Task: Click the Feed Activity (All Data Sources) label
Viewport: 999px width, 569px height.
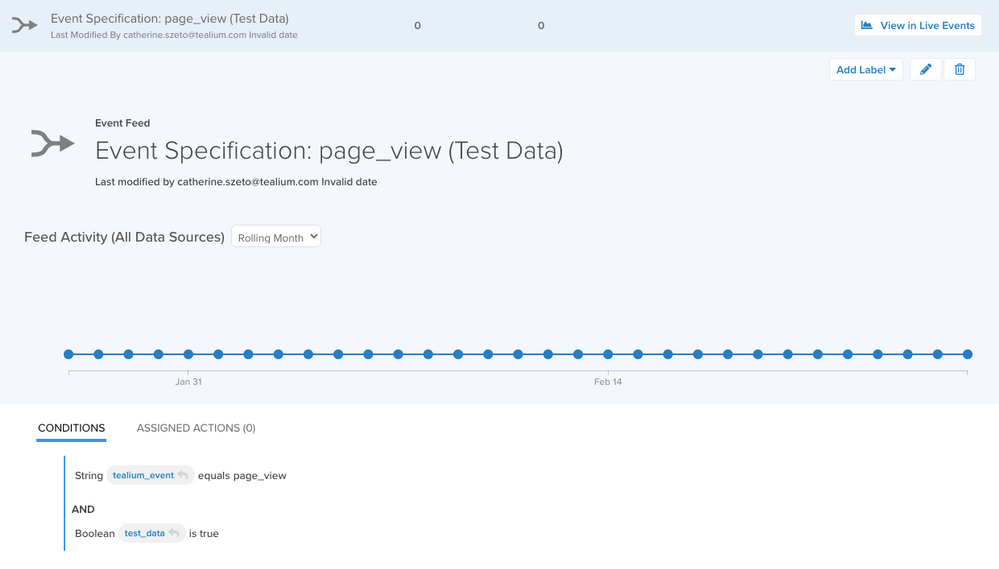Action: click(124, 237)
